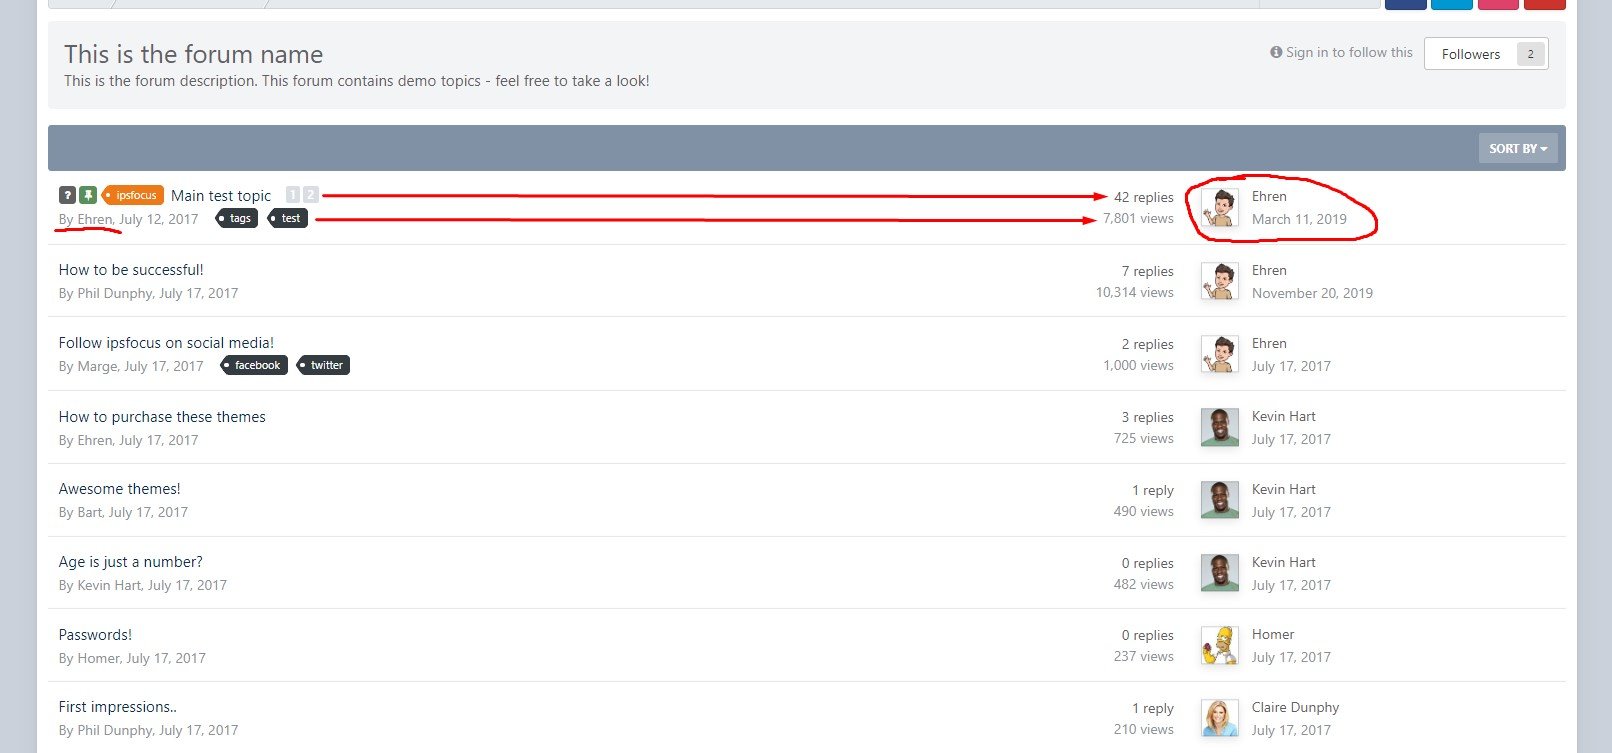Click the info icon beside Sign in to follow
1612x753 pixels.
[x=1276, y=52]
